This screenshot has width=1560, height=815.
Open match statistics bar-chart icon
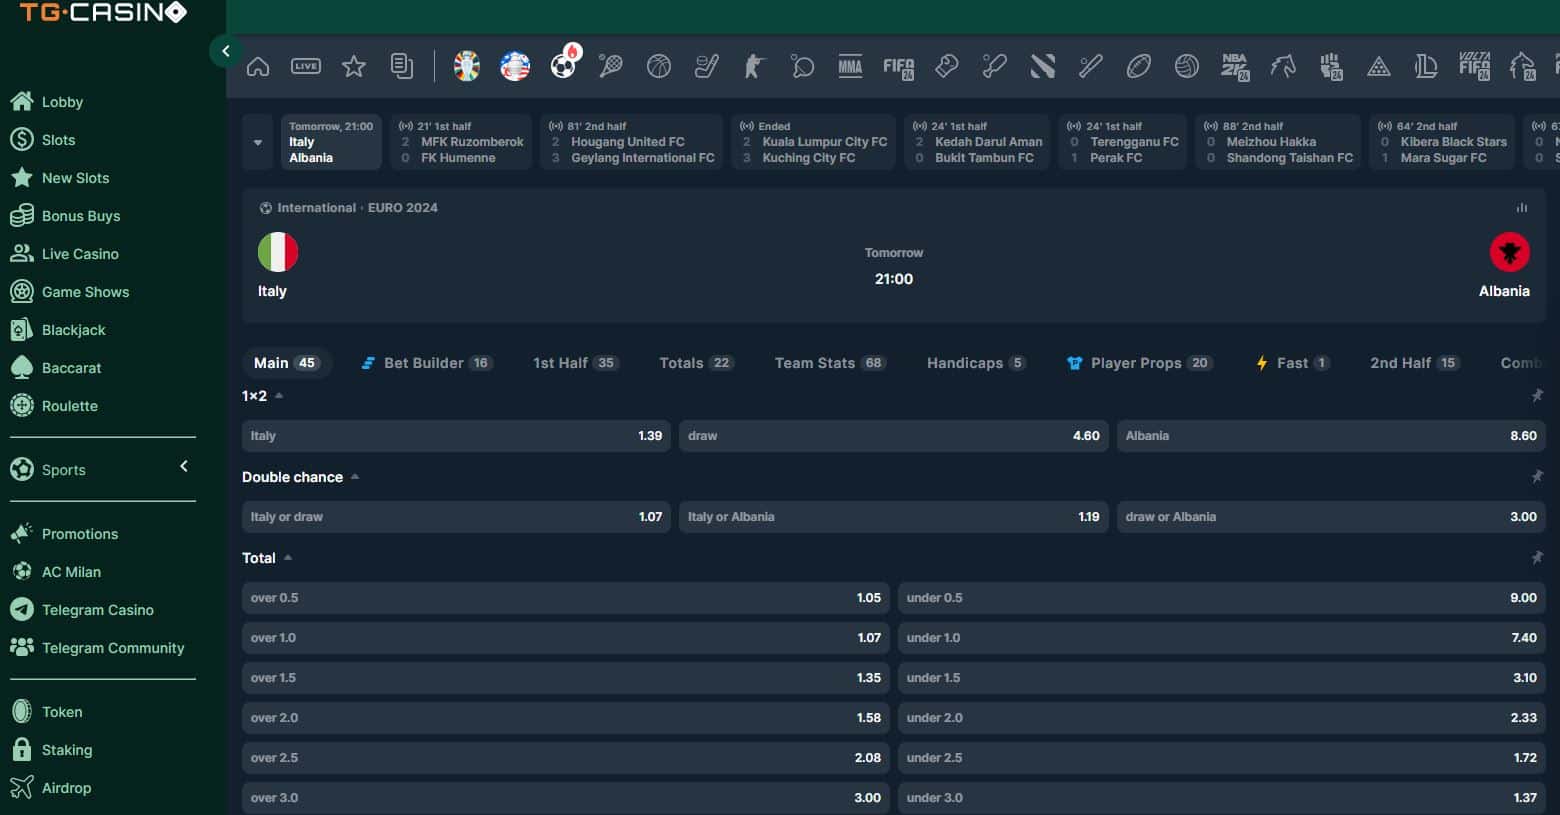pos(1522,208)
